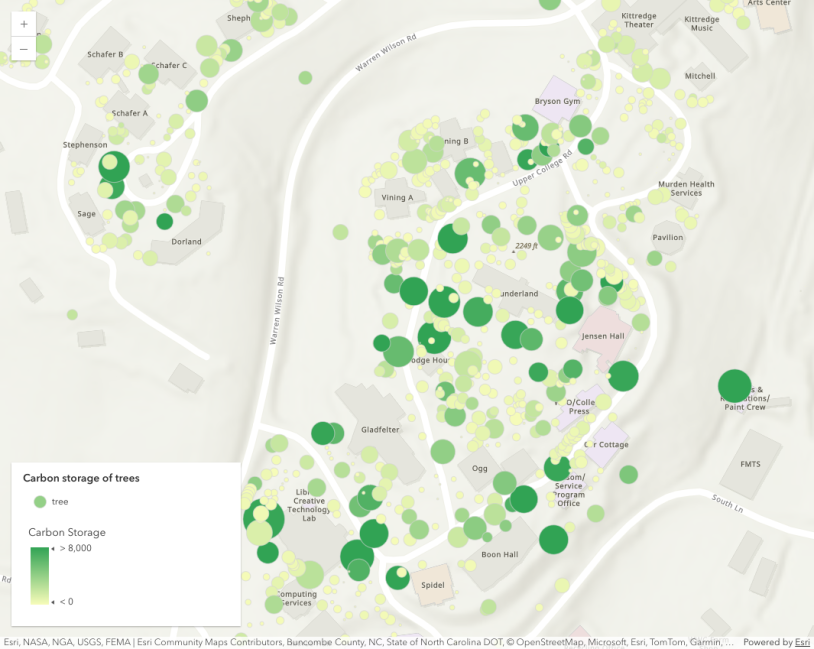Select the small dark tree marker above Dorland

tap(165, 221)
